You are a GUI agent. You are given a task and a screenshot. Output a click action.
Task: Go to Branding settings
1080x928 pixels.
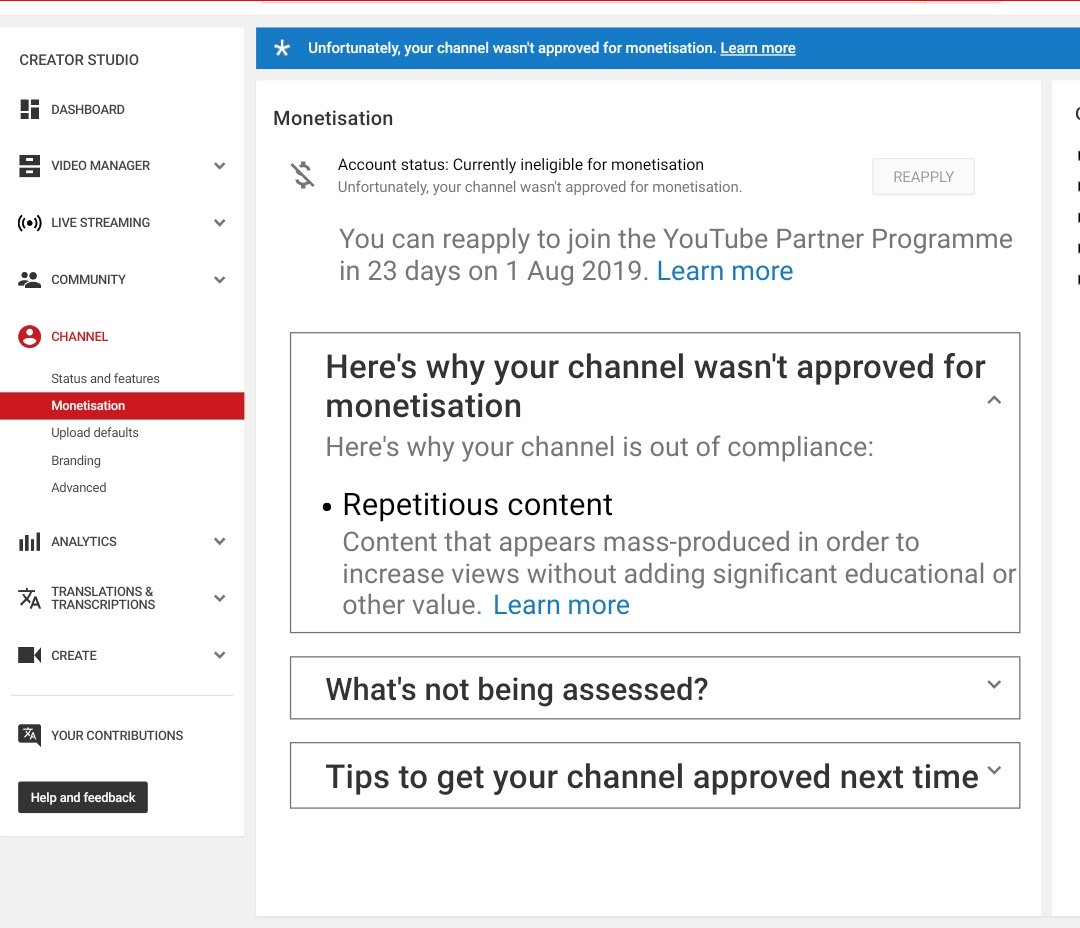[76, 460]
